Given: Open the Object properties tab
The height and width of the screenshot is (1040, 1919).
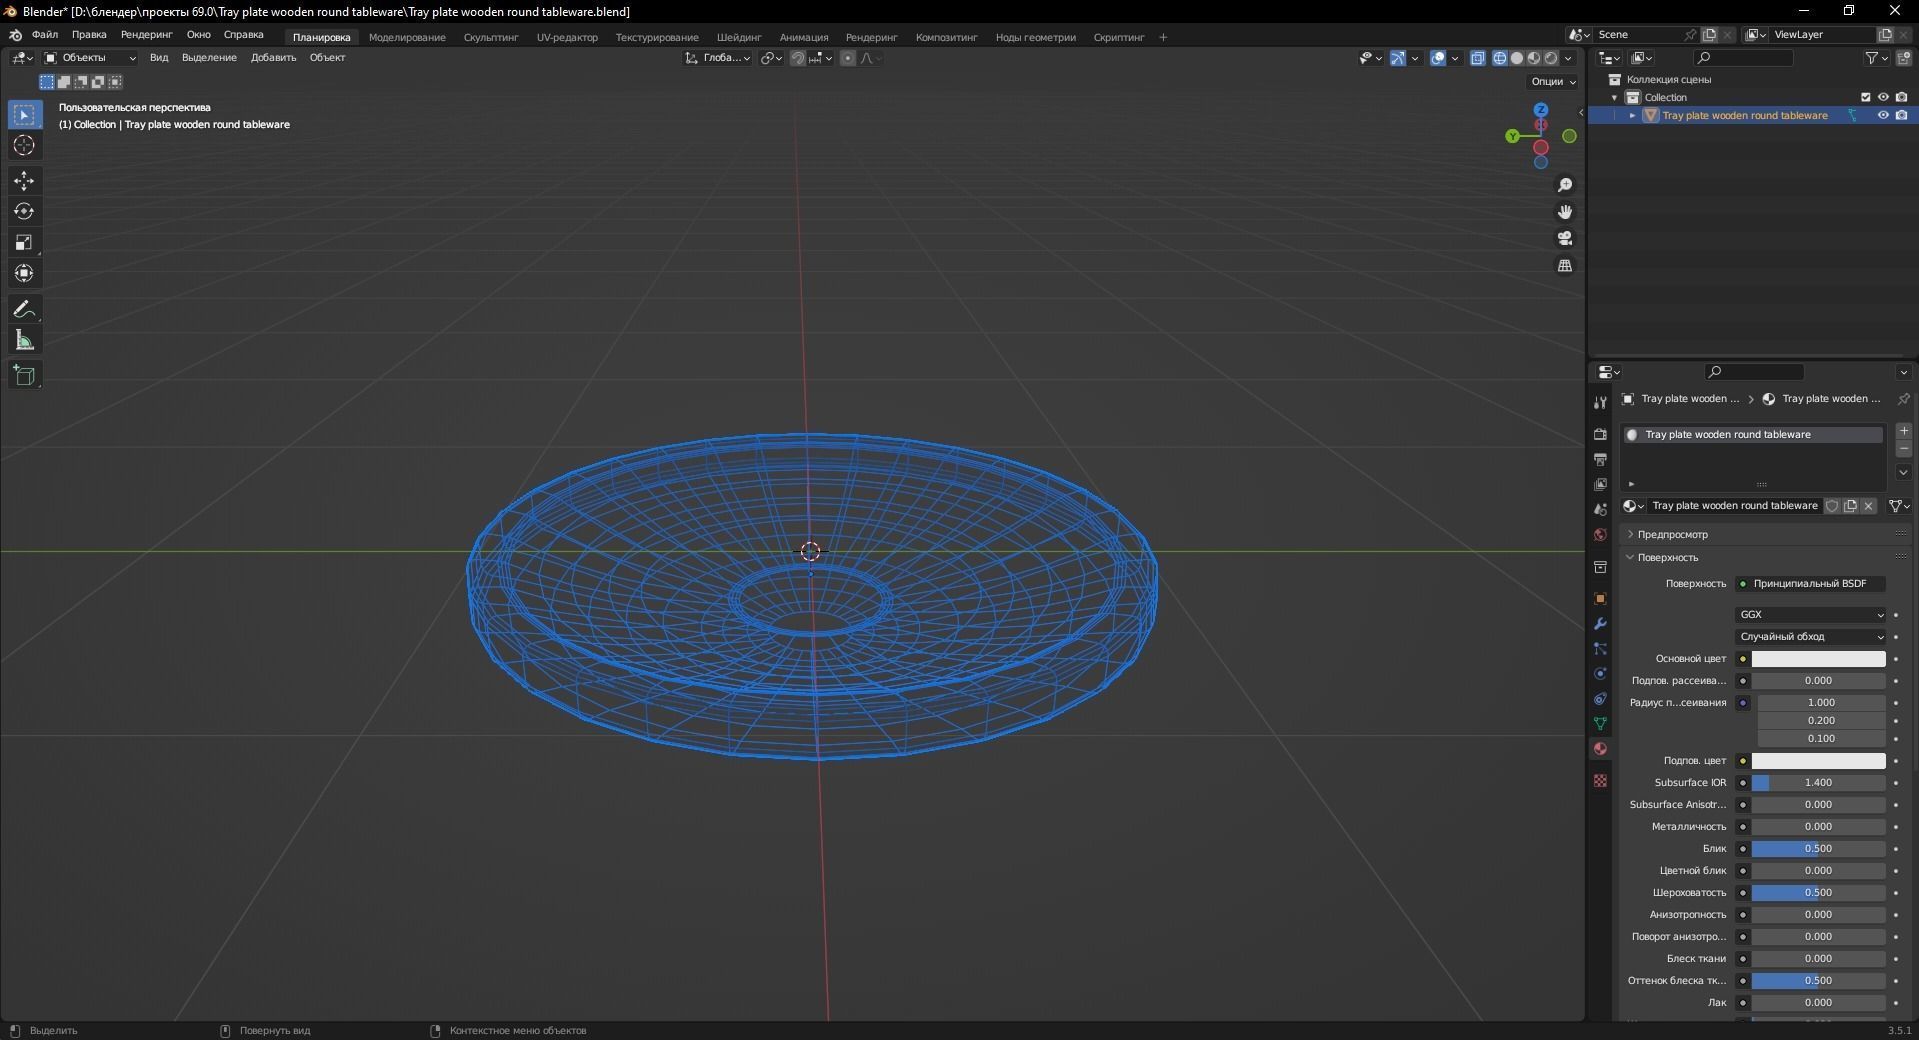Looking at the screenshot, I should (1600, 598).
